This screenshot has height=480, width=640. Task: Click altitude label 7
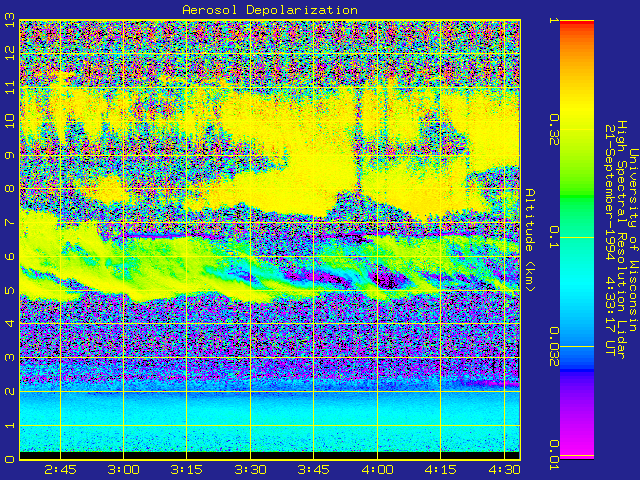[x=10, y=222]
